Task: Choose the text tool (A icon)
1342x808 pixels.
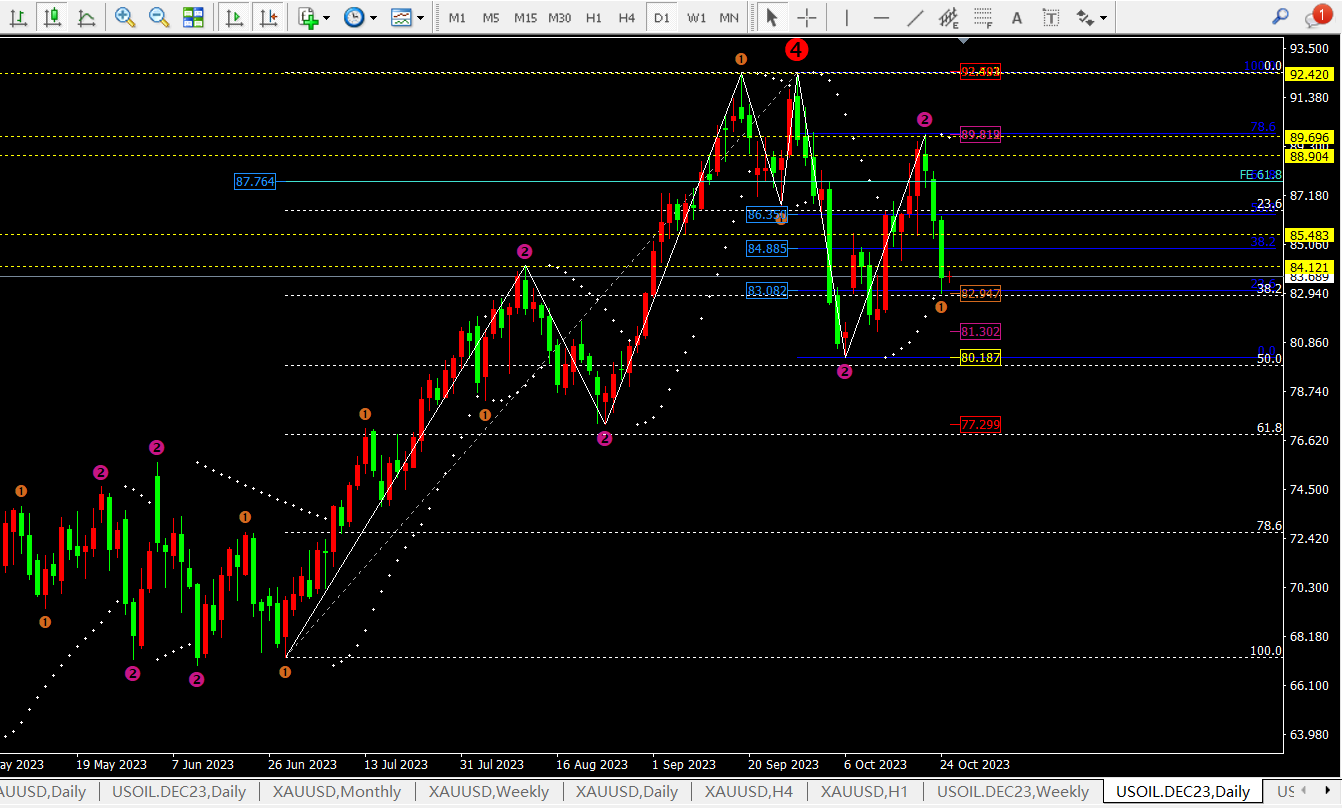Action: (1017, 17)
